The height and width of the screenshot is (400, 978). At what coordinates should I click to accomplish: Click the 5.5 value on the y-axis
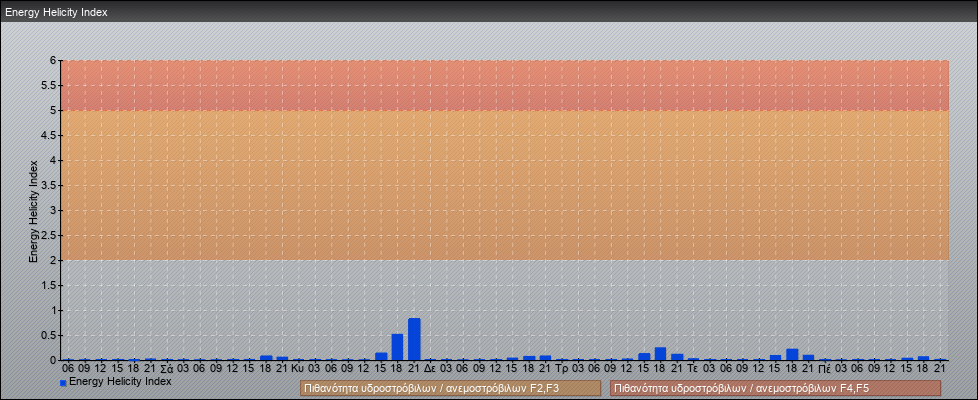point(49,85)
